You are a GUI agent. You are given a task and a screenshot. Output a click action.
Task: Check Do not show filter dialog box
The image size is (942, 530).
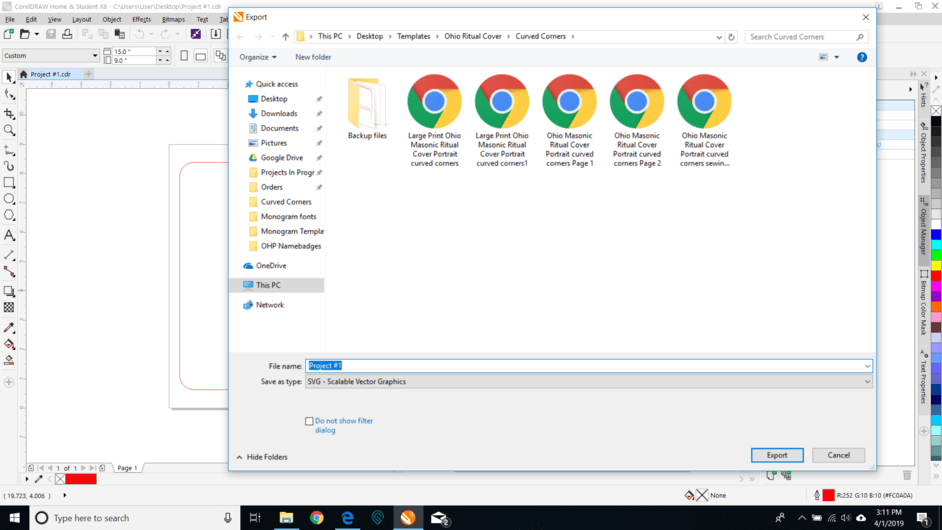309,421
